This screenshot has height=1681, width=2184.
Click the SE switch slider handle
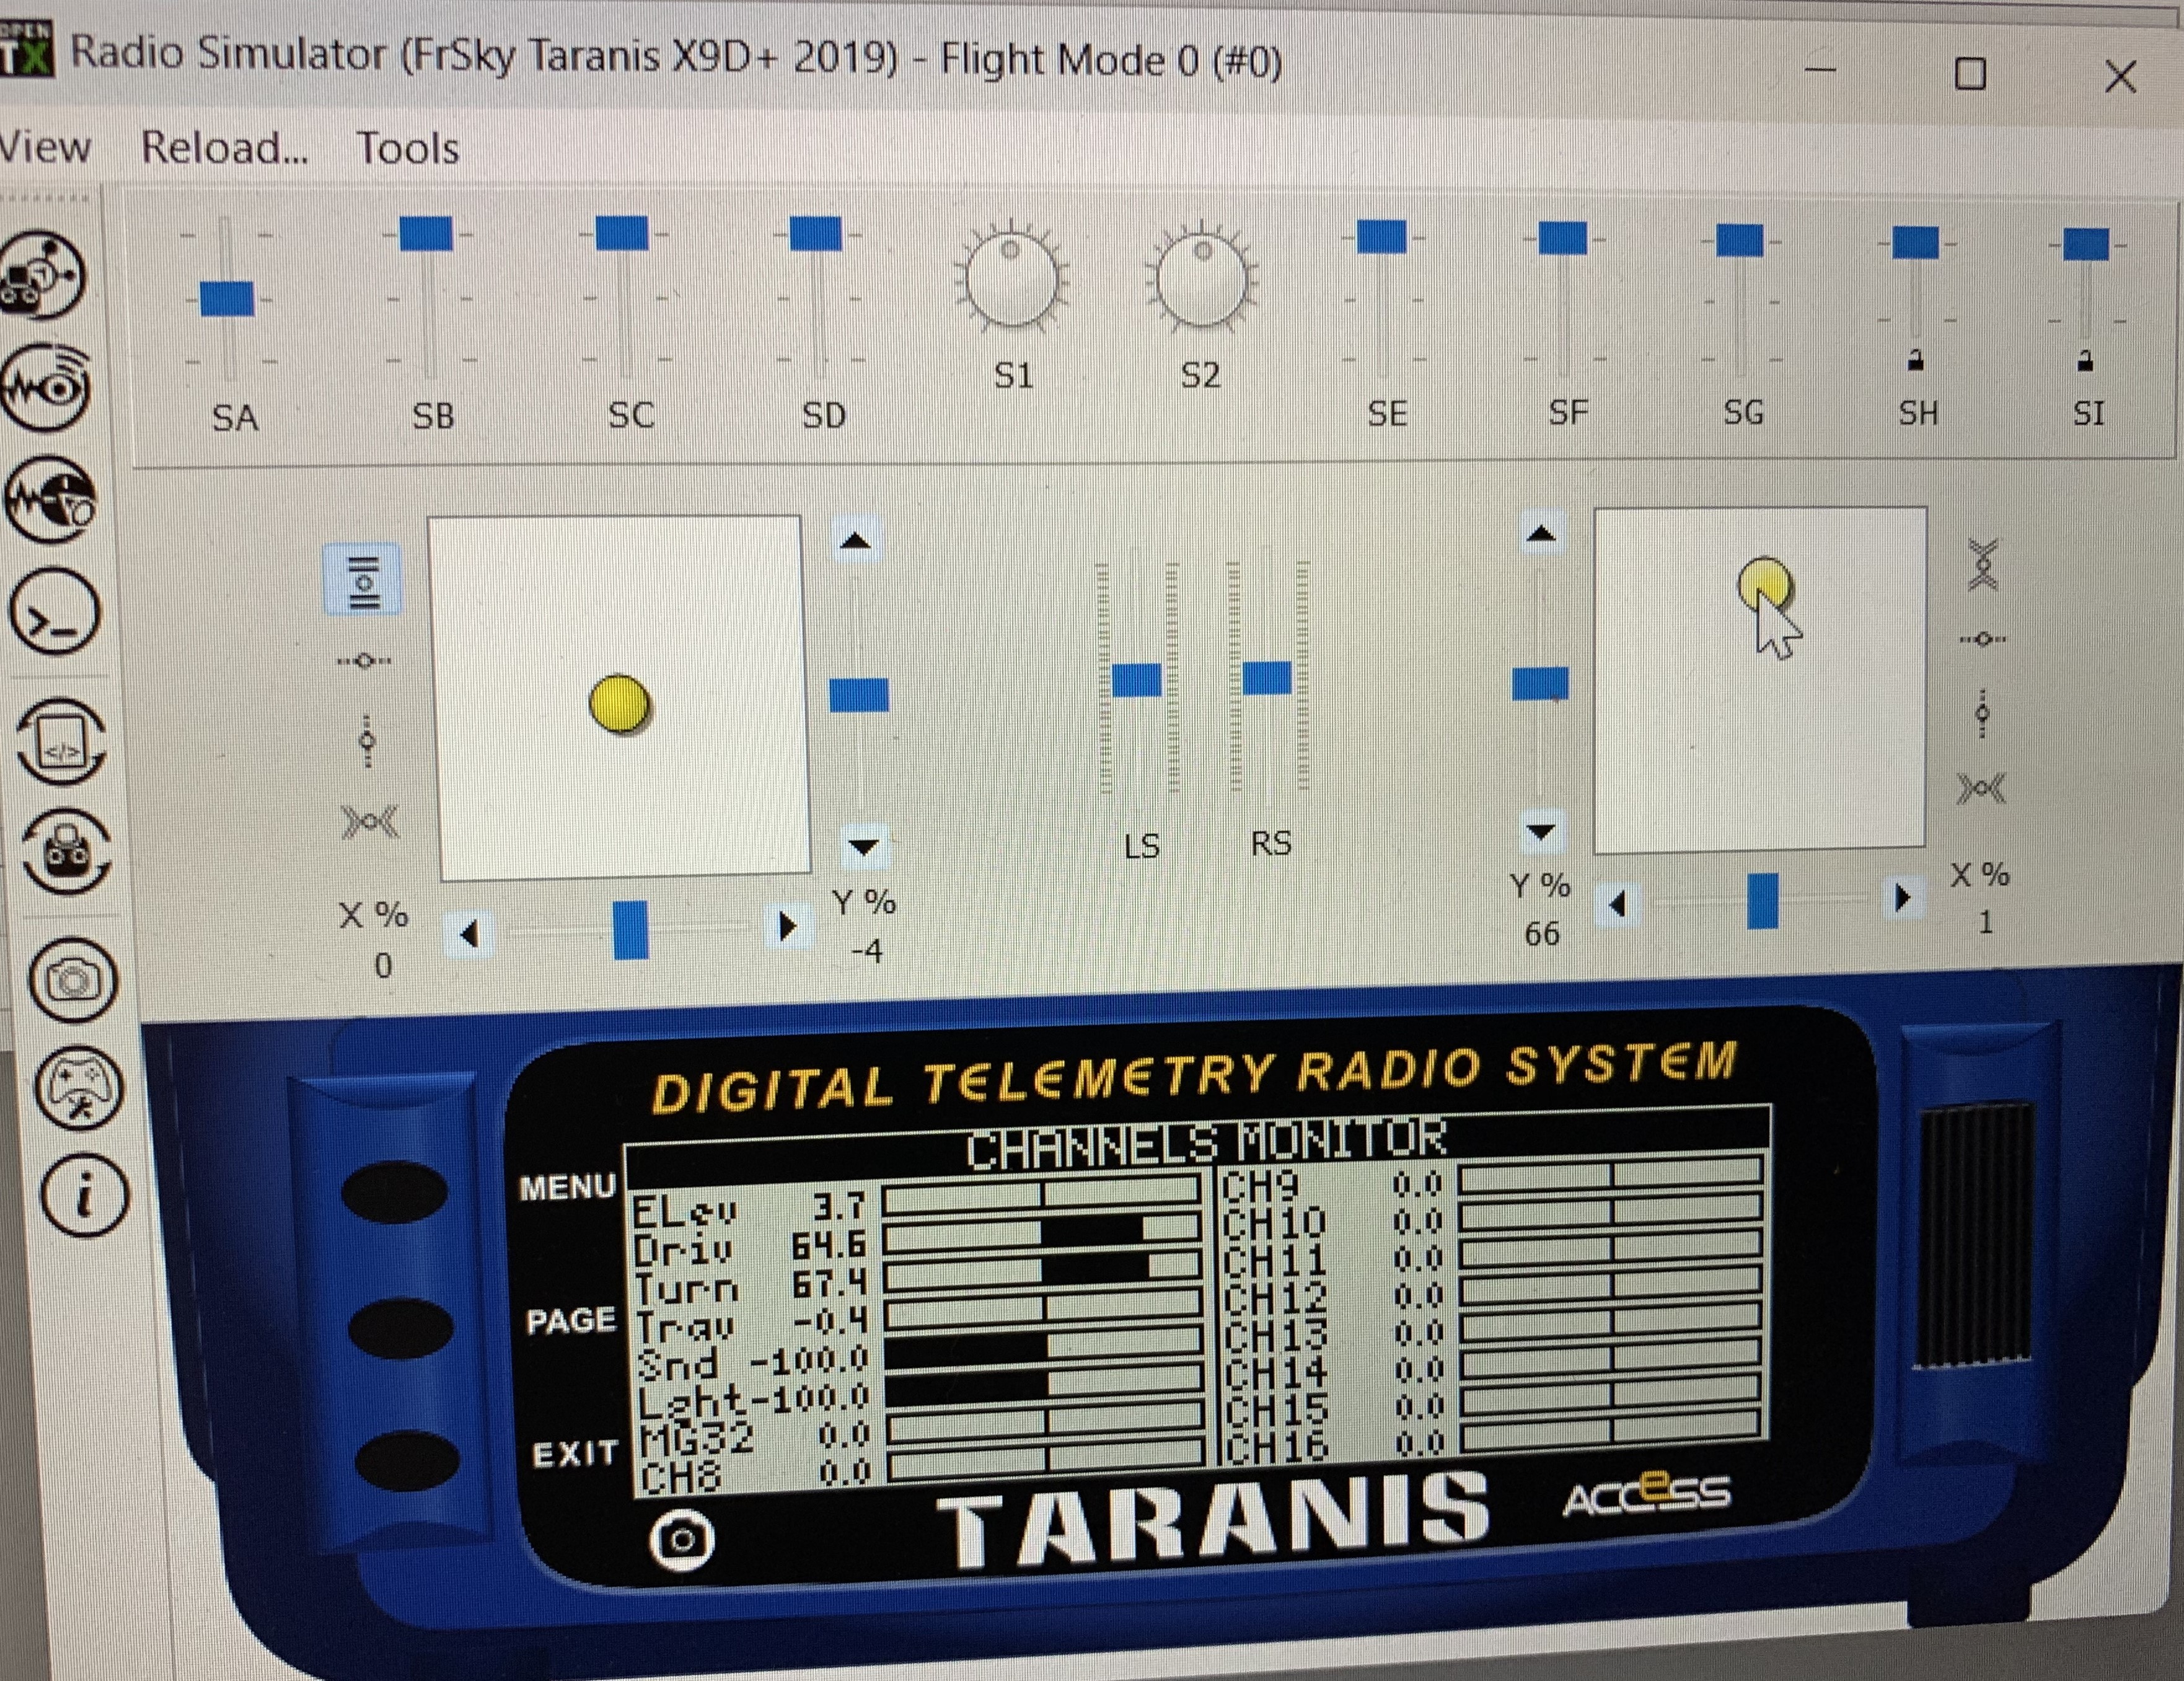[1382, 237]
